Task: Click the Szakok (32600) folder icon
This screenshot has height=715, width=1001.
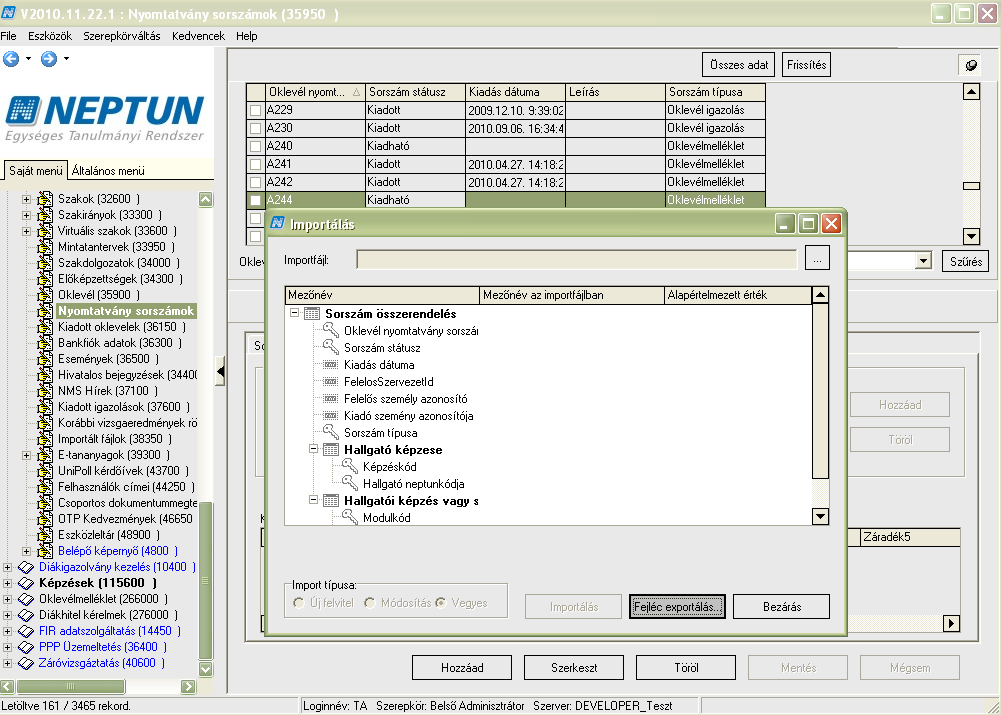Action: [45, 199]
